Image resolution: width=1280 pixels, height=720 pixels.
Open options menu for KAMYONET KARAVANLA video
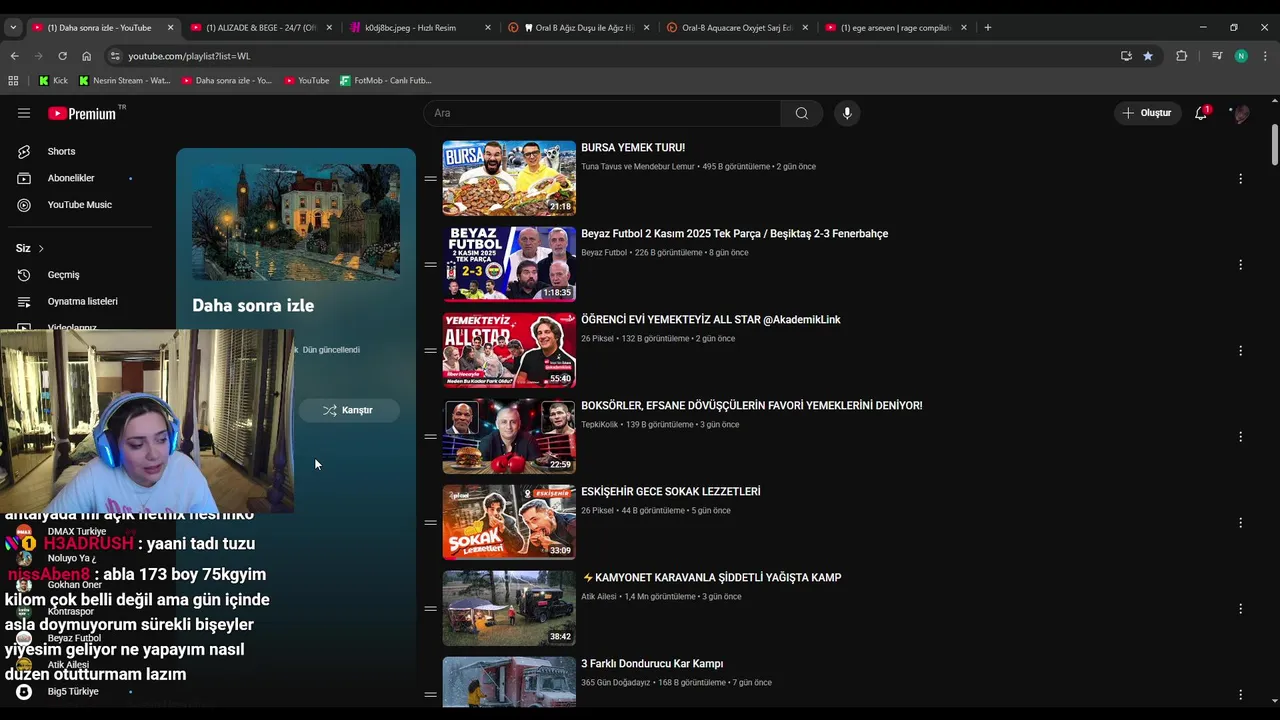(x=1240, y=609)
